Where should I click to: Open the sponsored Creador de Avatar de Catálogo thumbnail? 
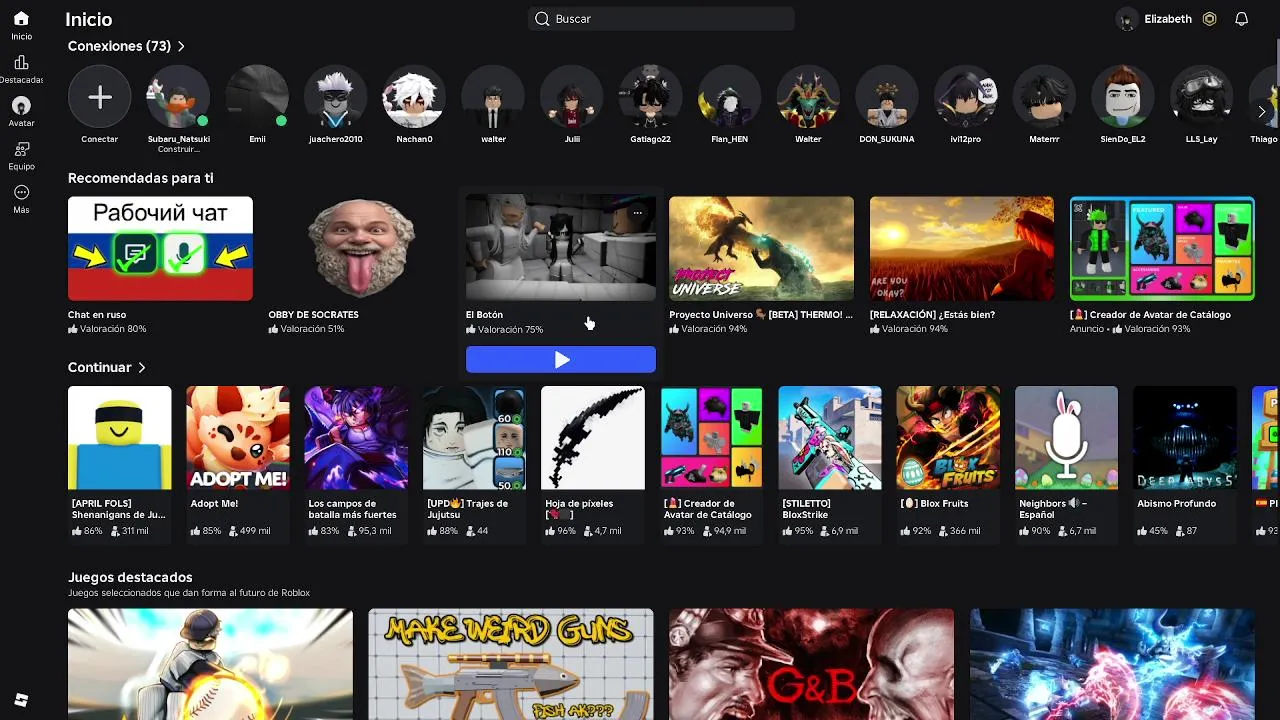[x=1162, y=248]
